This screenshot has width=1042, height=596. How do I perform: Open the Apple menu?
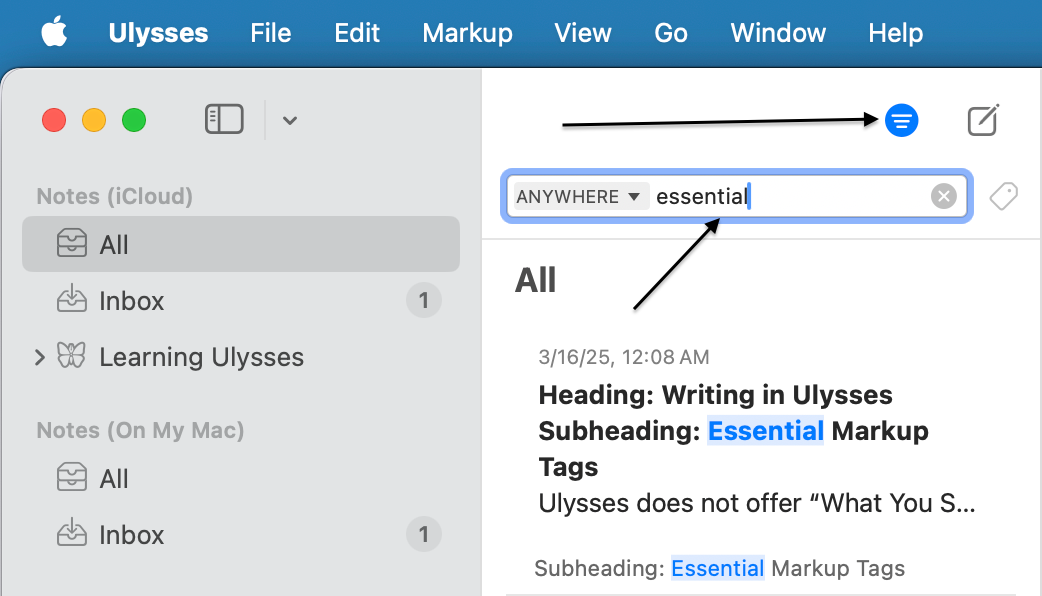click(x=54, y=33)
